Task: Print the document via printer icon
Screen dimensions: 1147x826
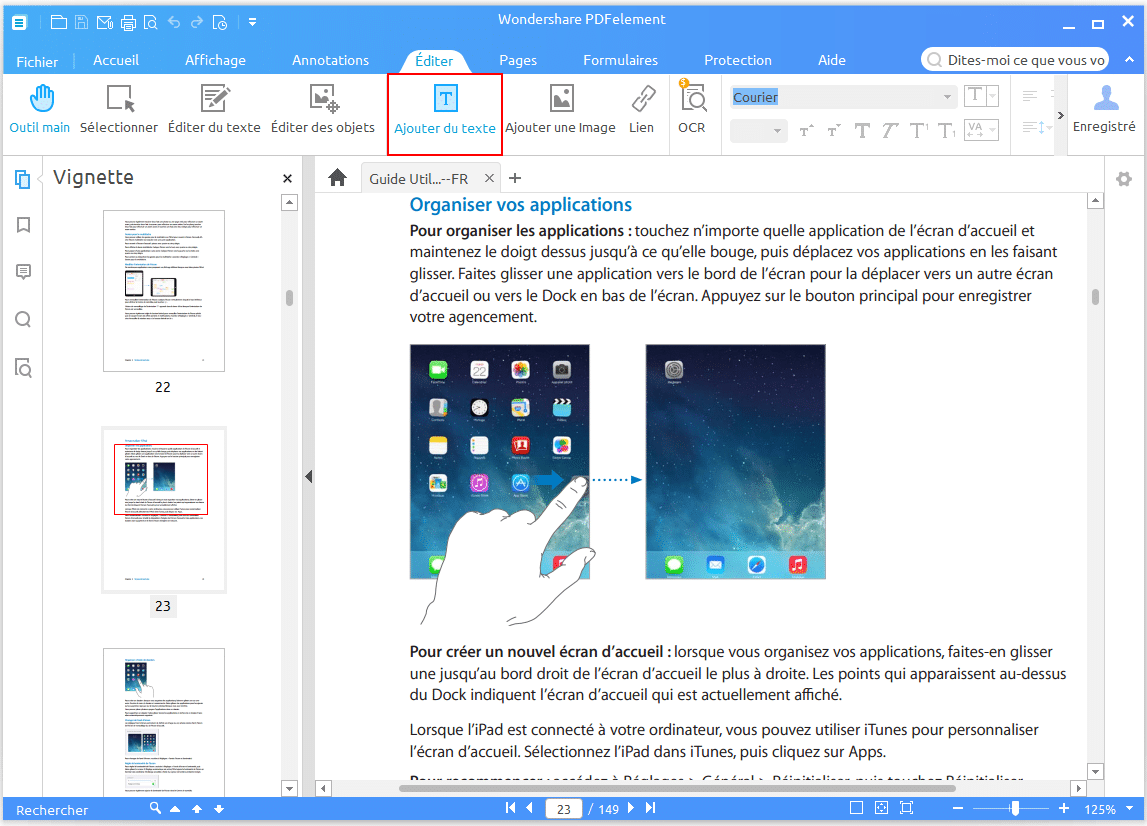Action: (128, 23)
